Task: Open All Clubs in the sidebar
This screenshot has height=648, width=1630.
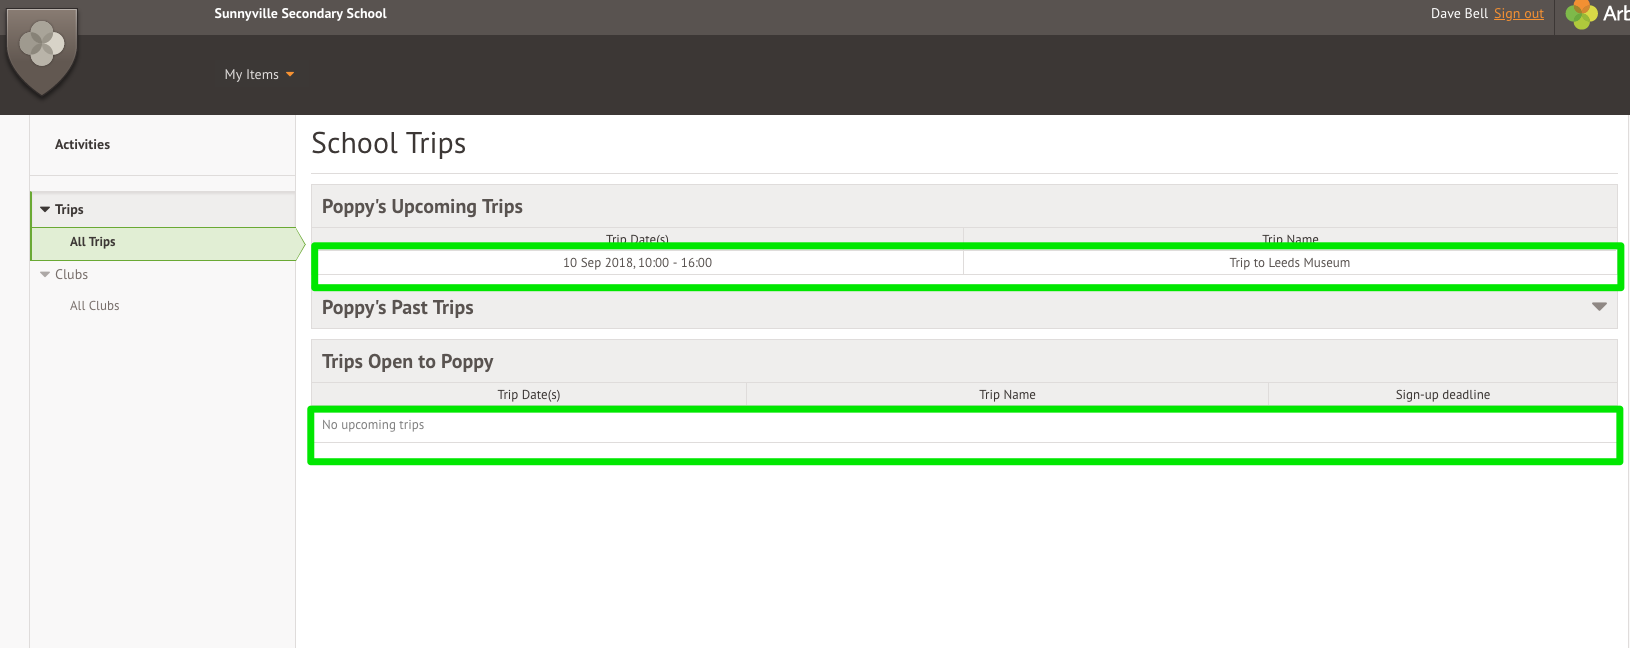Action: pos(95,306)
